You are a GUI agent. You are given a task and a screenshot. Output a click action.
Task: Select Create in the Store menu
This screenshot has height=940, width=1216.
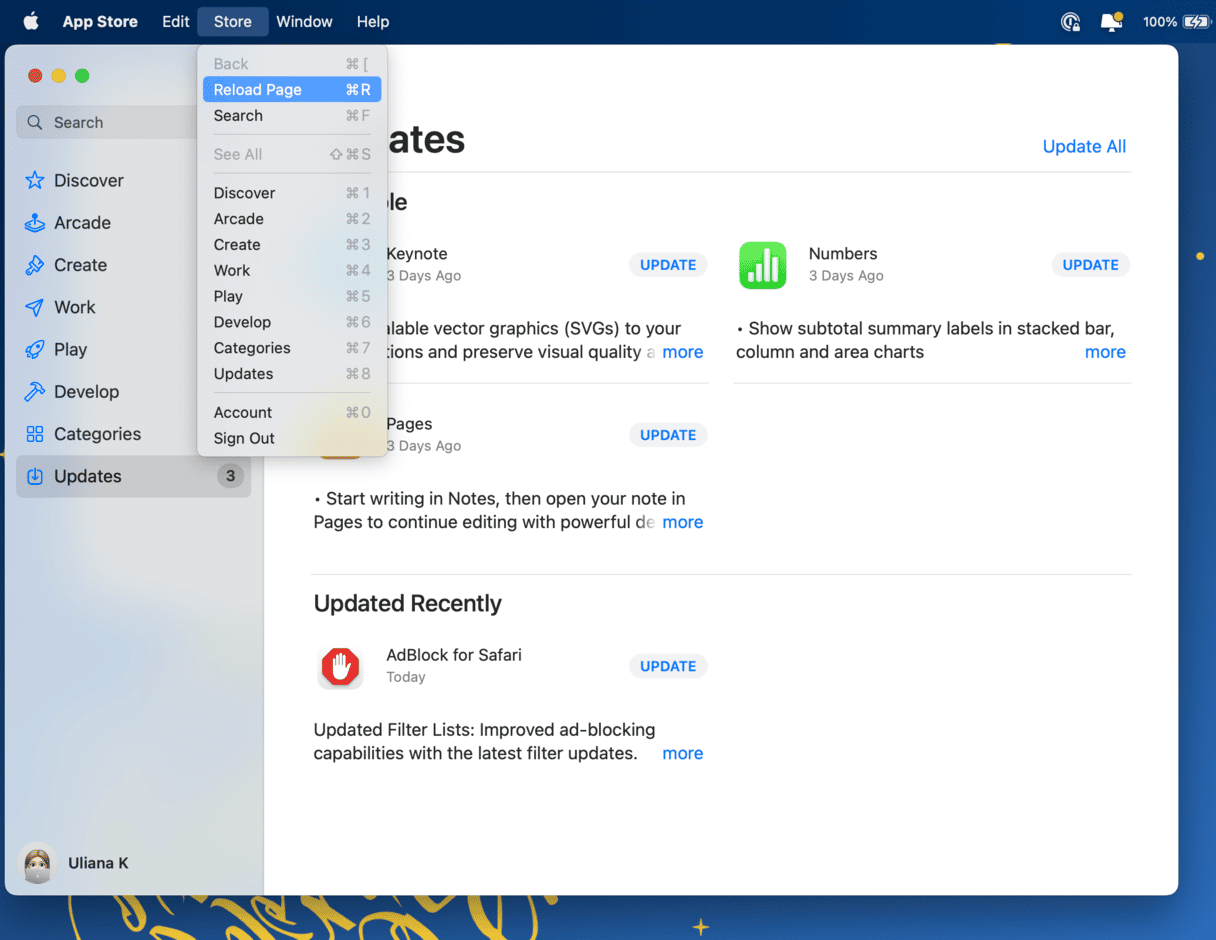pos(292,244)
